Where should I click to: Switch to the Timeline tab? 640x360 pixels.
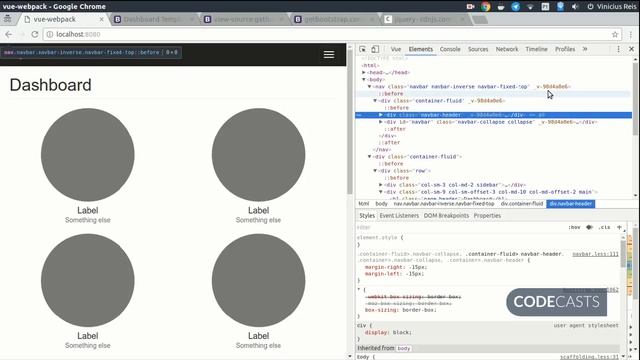click(536, 49)
